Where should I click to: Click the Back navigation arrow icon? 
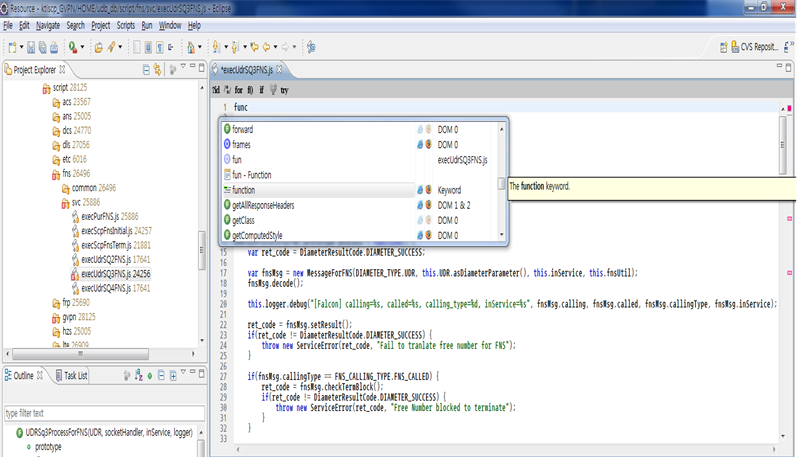(x=266, y=47)
